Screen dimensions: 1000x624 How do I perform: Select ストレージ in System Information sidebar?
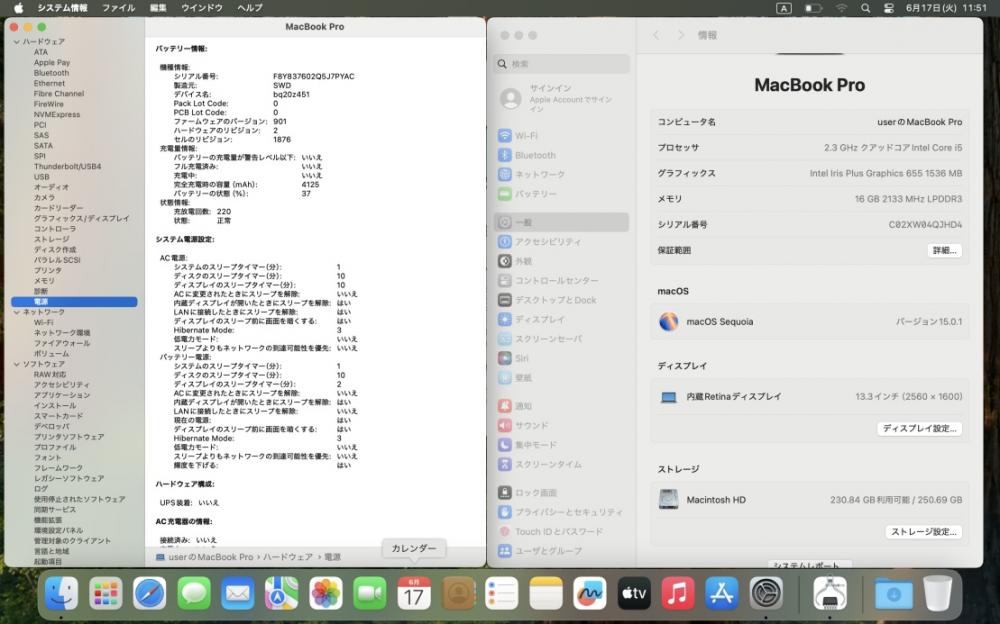[x=52, y=239]
